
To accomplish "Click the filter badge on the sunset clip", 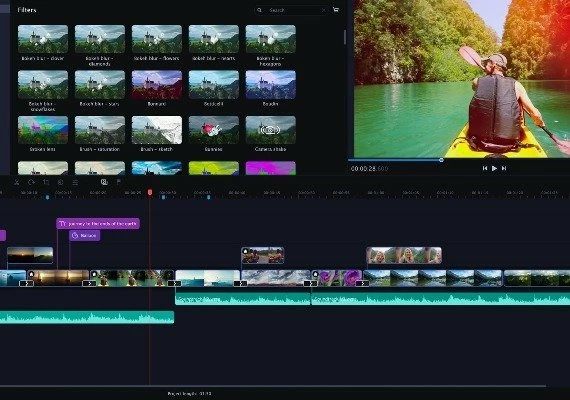I will (32, 274).
